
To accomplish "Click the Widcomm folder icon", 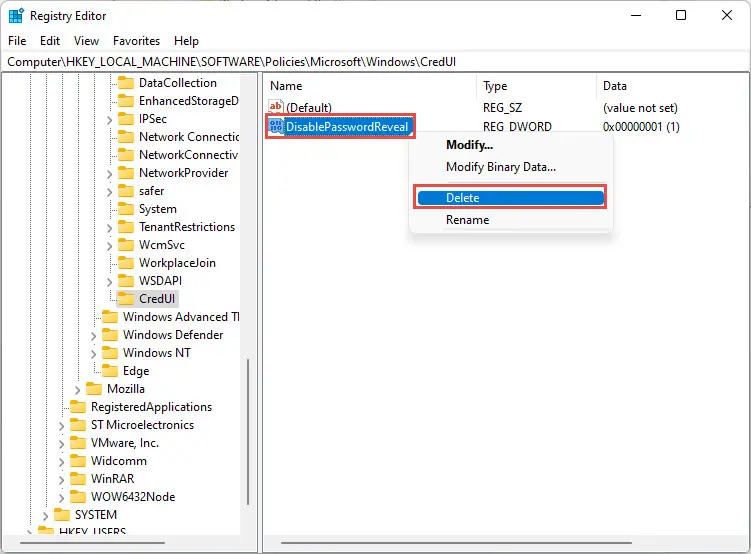I will [x=78, y=461].
